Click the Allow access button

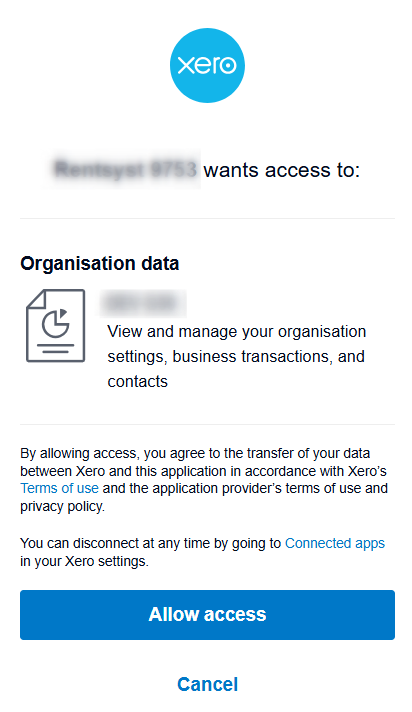(x=207, y=614)
